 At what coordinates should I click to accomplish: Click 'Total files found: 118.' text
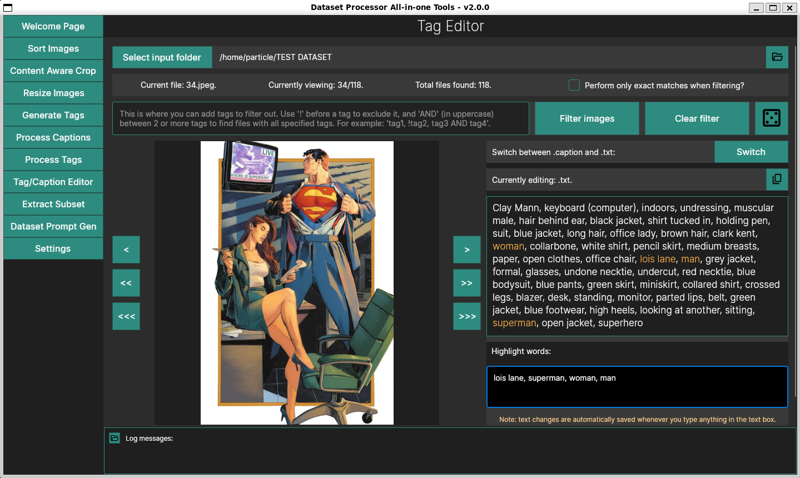click(453, 85)
